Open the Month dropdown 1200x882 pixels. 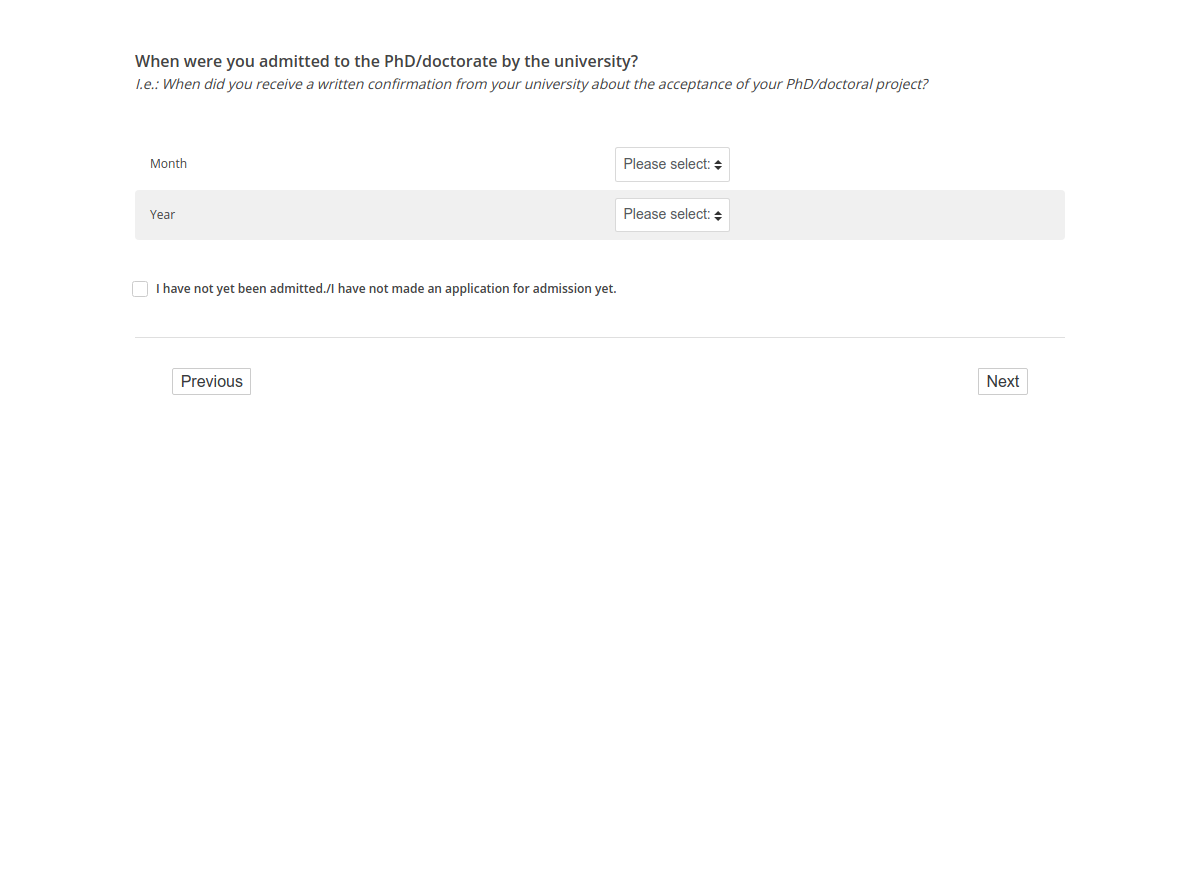pyautogui.click(x=672, y=165)
